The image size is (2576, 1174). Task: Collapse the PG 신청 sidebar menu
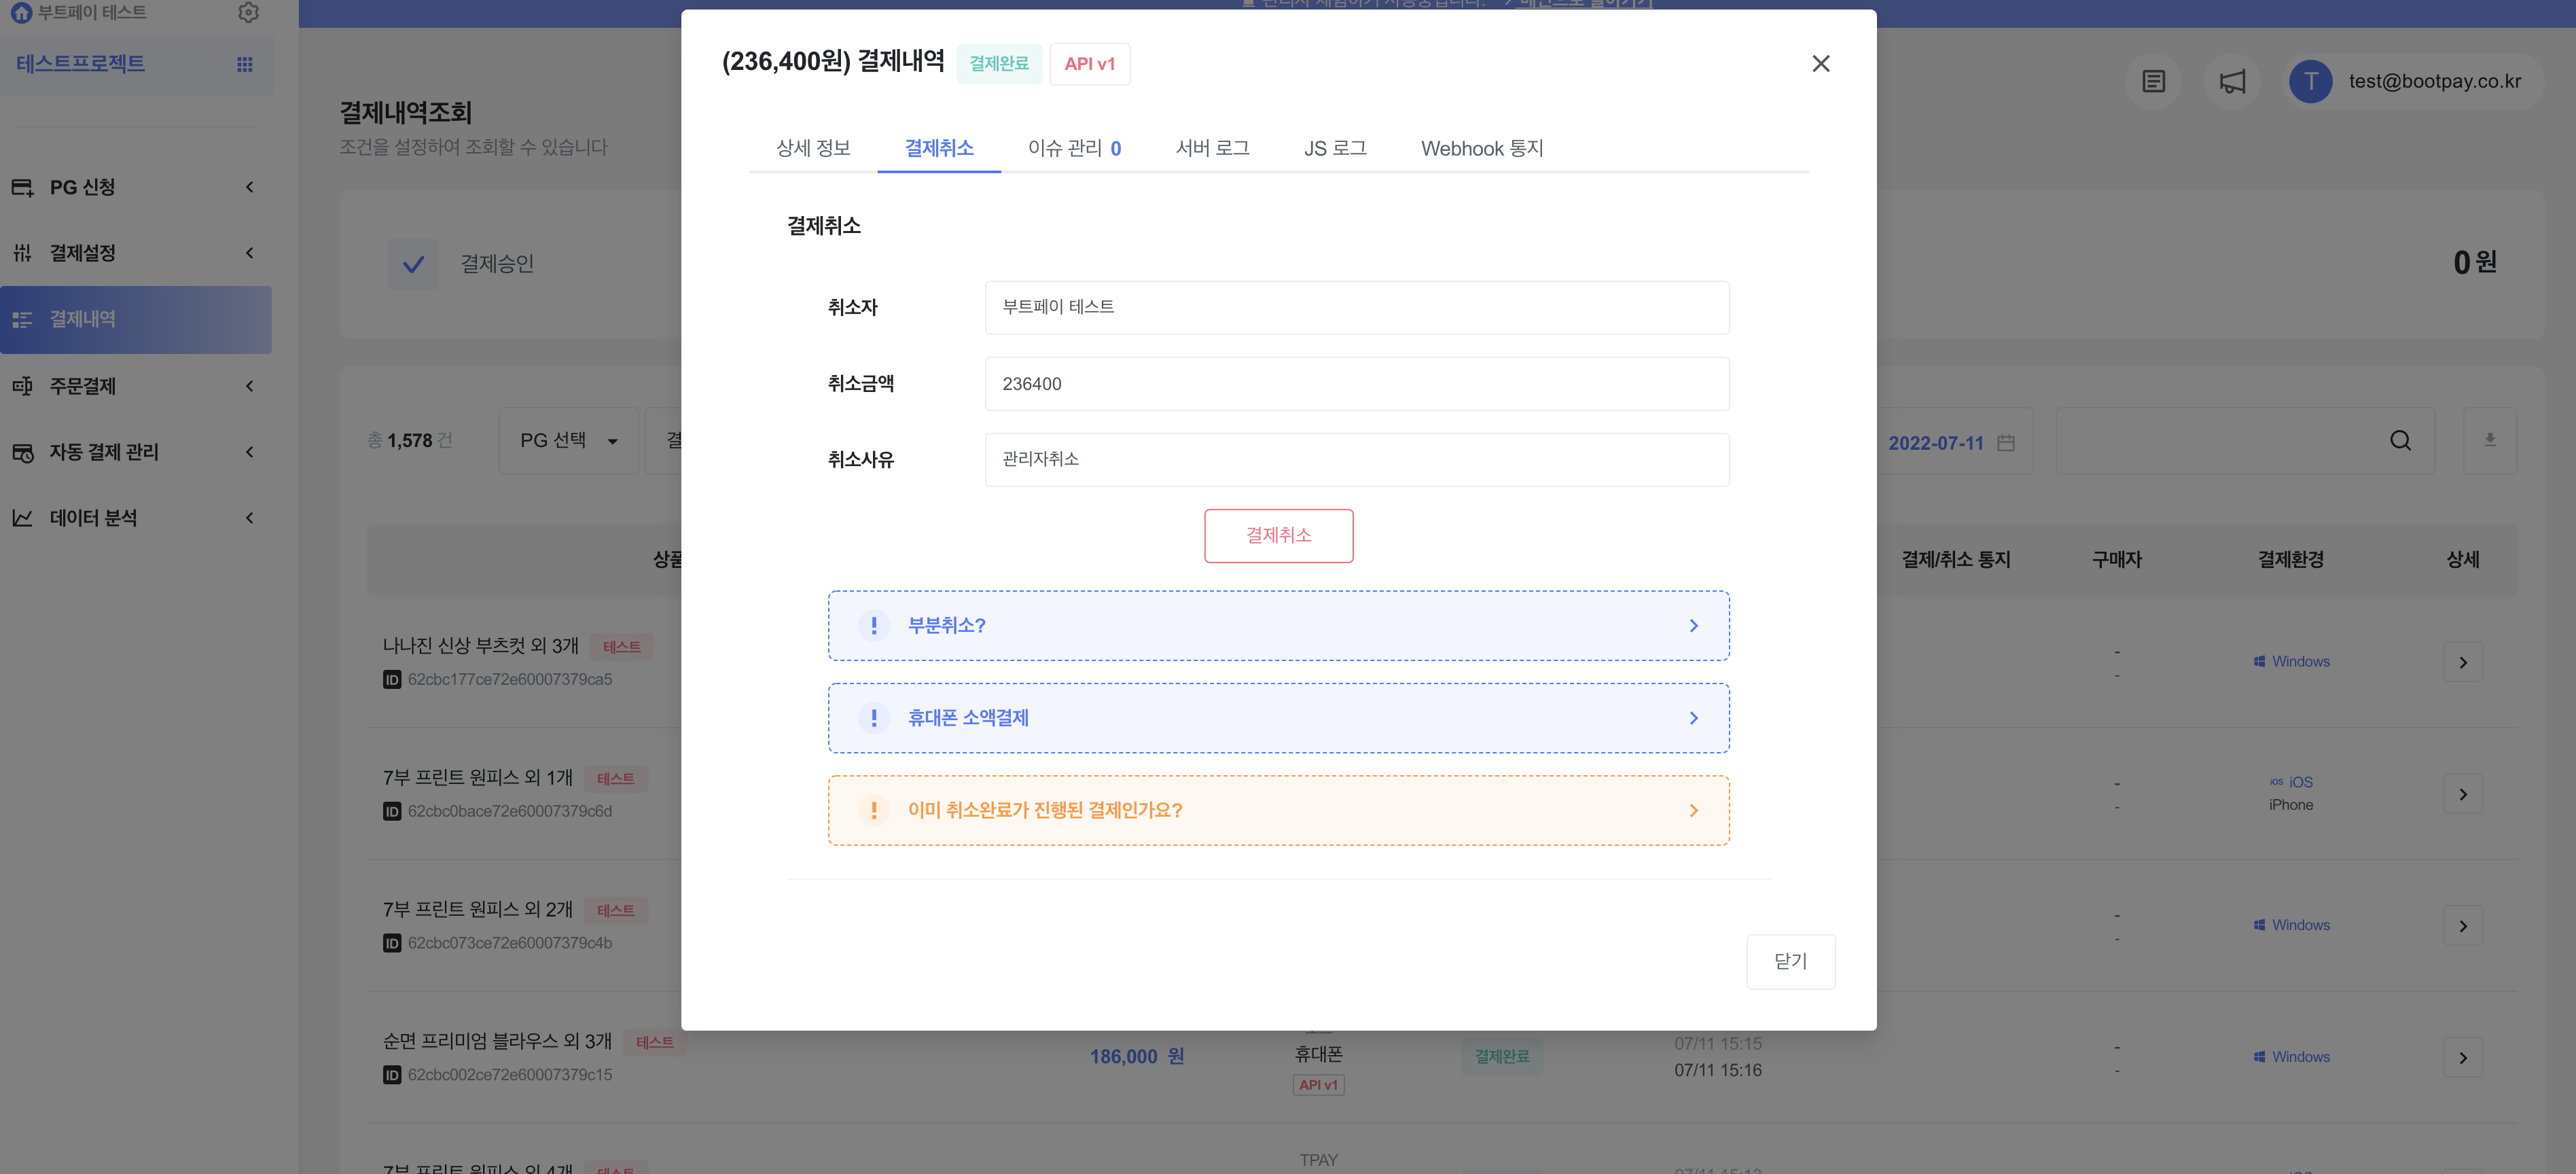(249, 187)
